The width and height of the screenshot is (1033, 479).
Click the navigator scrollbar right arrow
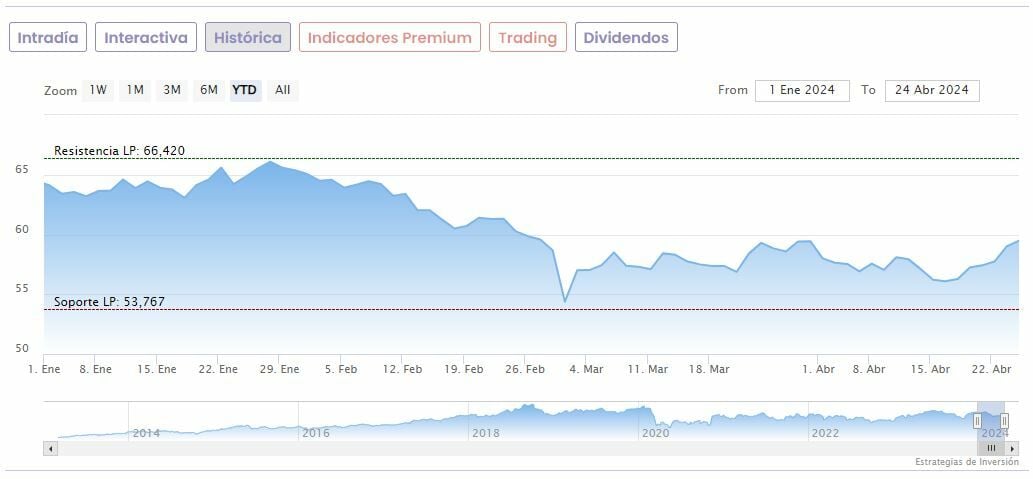click(1013, 449)
